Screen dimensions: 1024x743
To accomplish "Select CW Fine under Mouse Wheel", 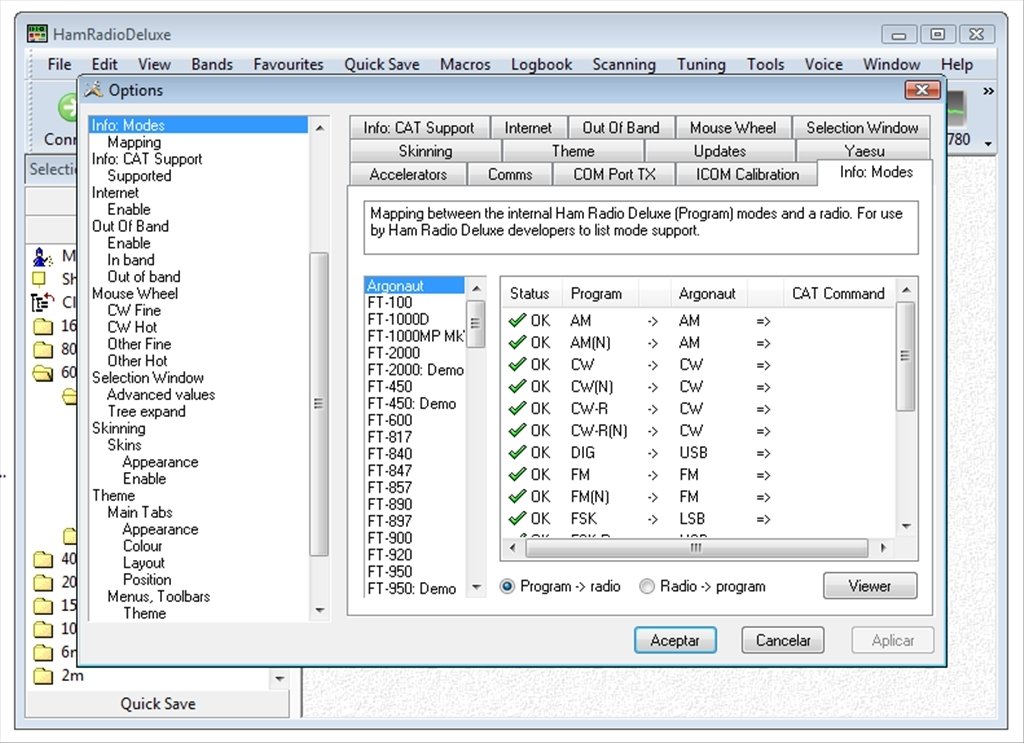I will [x=134, y=310].
